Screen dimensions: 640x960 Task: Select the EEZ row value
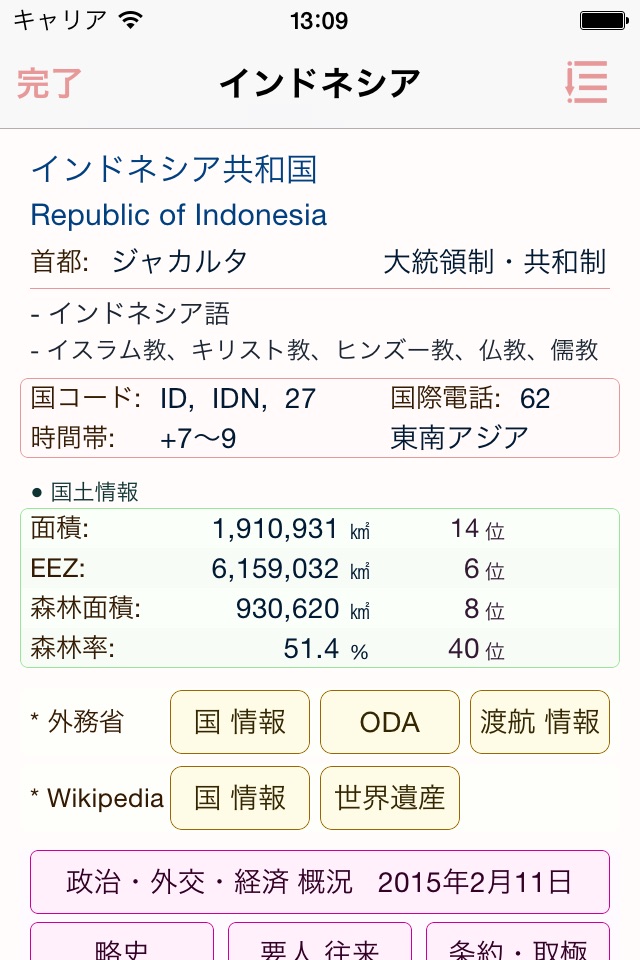pyautogui.click(x=276, y=569)
